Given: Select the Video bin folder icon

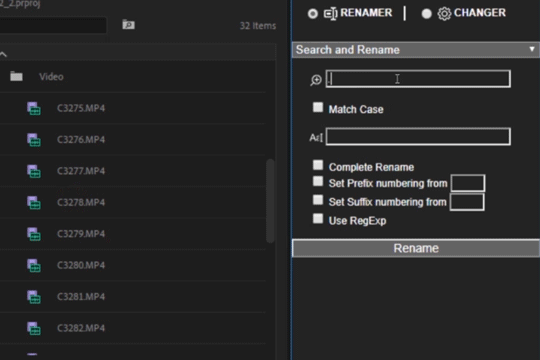Looking at the screenshot, I should 16,76.
